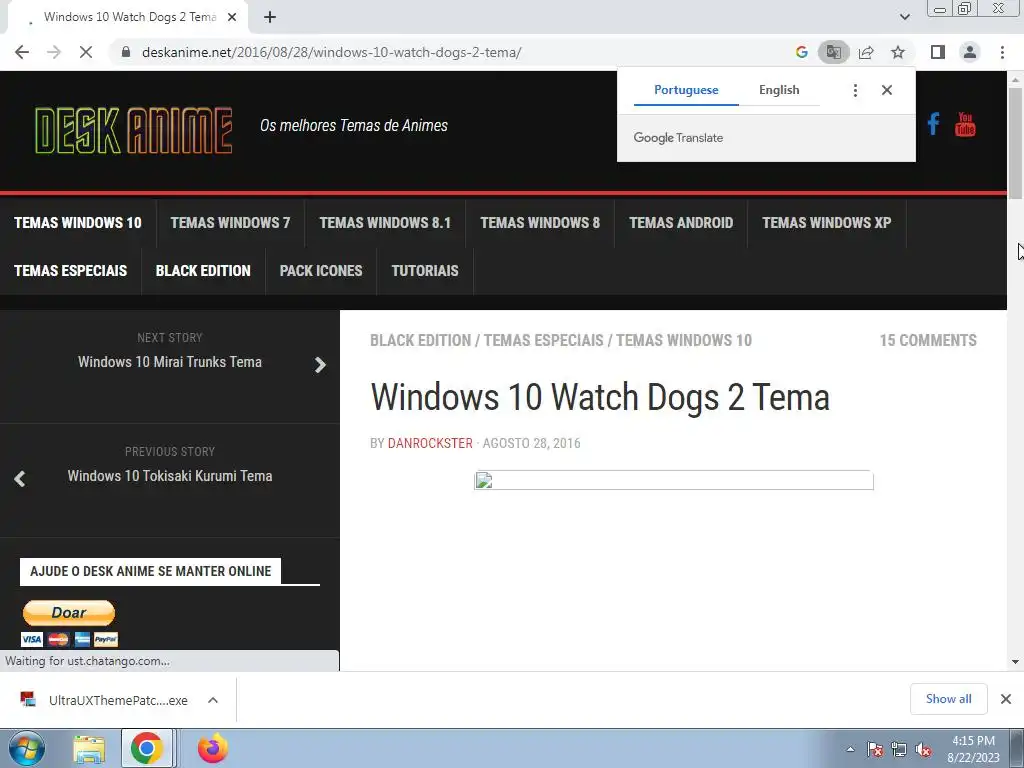The width and height of the screenshot is (1024, 768).
Task: Click the Chrome taskbar icon
Action: click(147, 748)
